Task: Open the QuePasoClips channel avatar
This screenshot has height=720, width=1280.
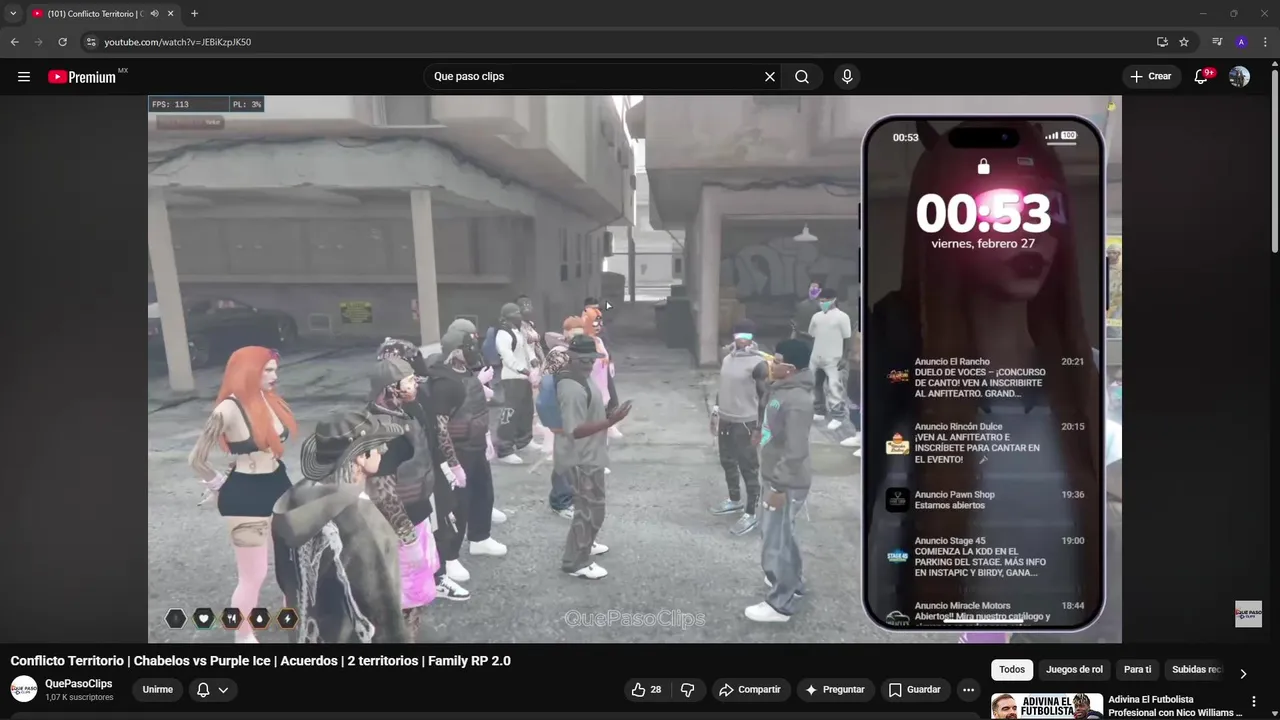Action: click(24, 689)
